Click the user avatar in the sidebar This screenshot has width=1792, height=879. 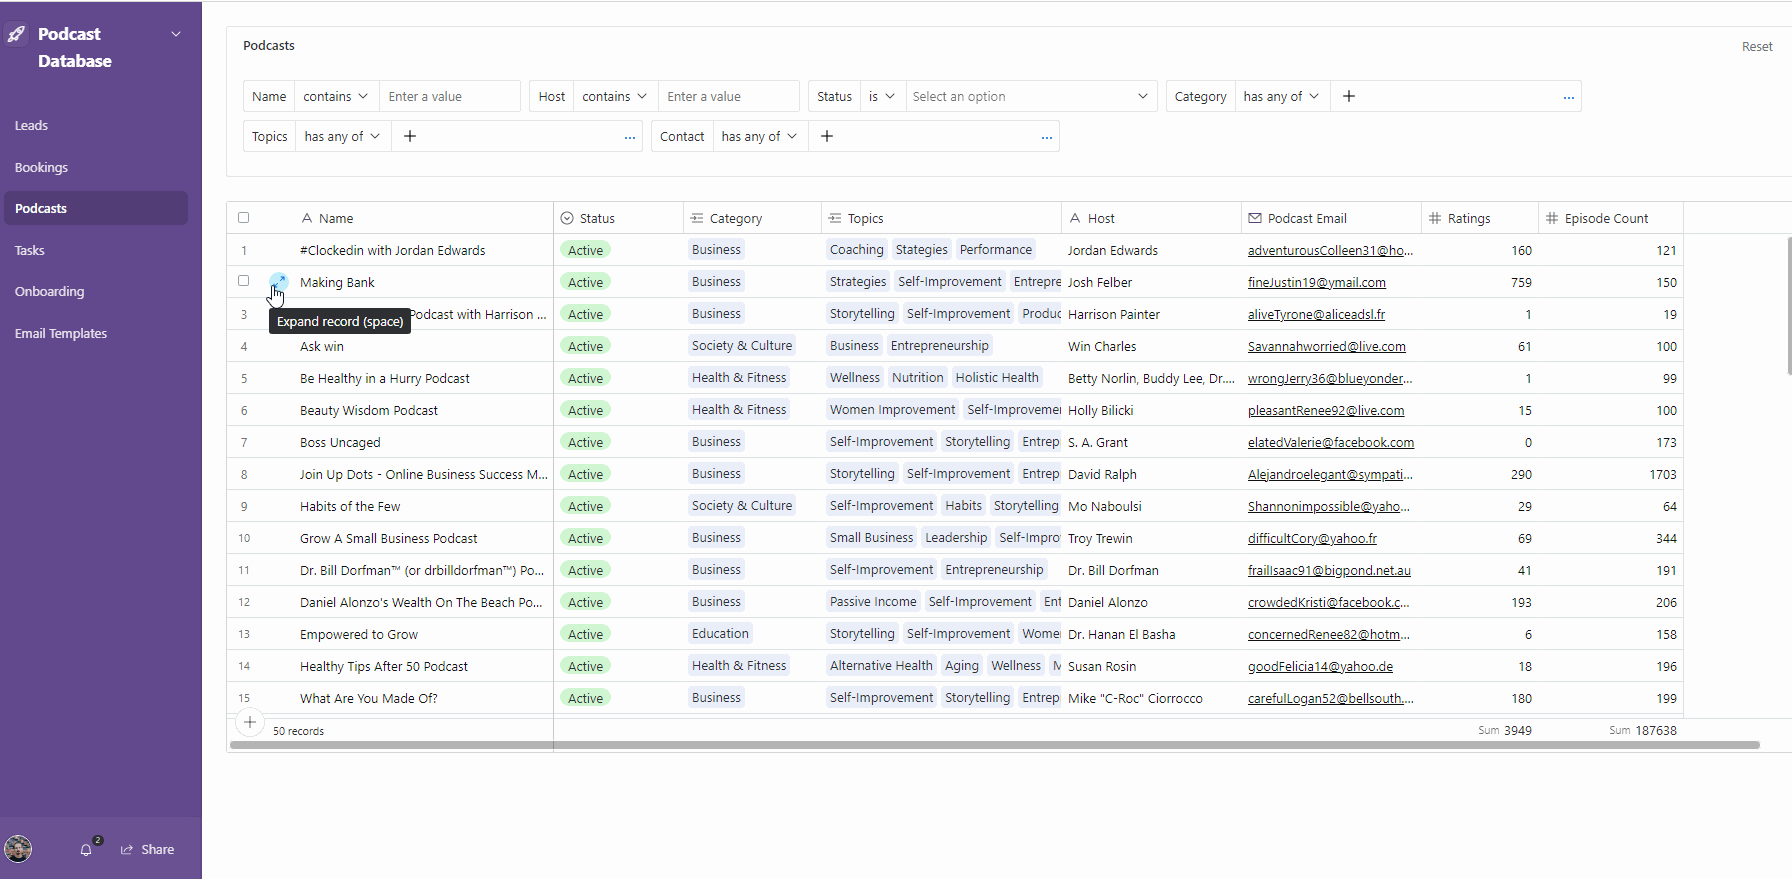[18, 849]
